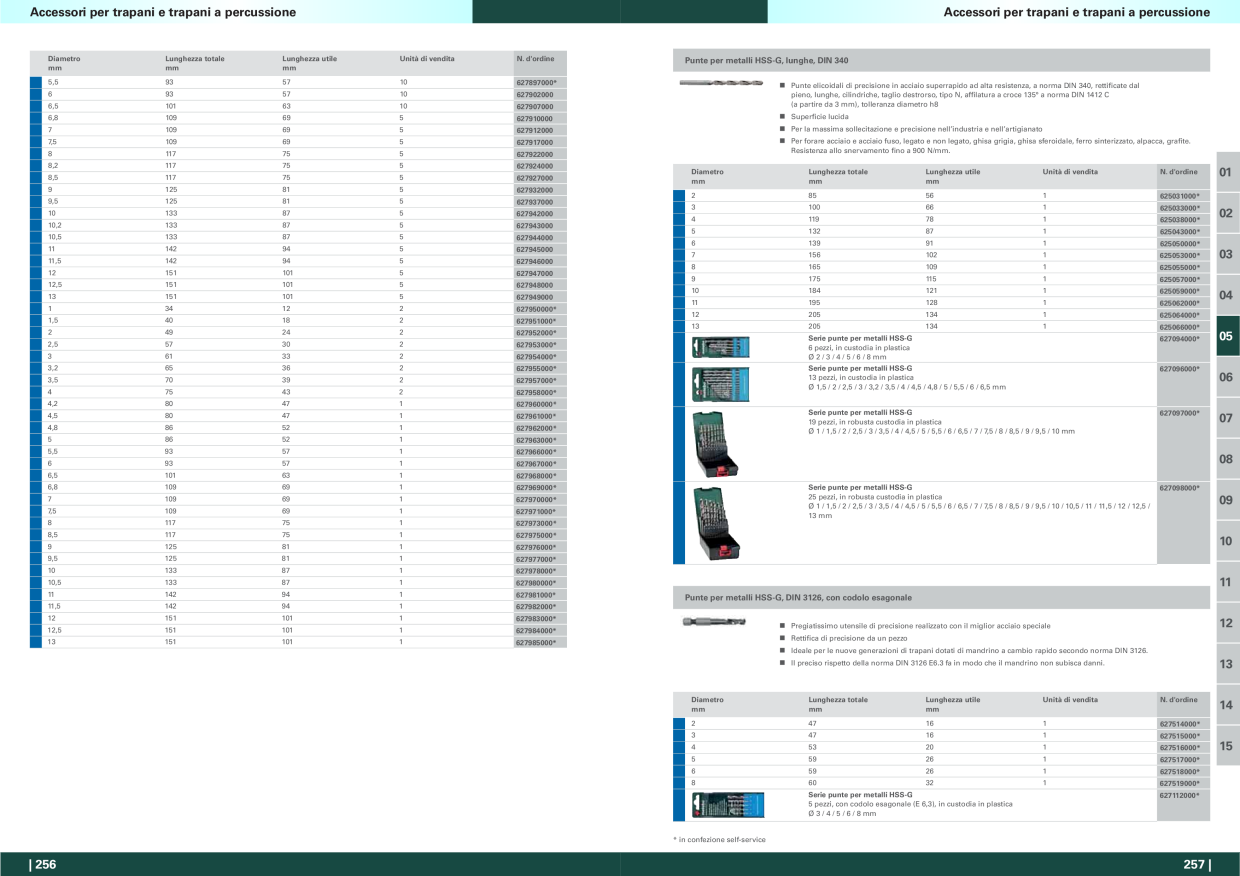1240x876 pixels.
Task: Click heading 'Punte per metalli HSS-G, DIN 3126, con codolo esagonale'
Action: click(x=798, y=597)
